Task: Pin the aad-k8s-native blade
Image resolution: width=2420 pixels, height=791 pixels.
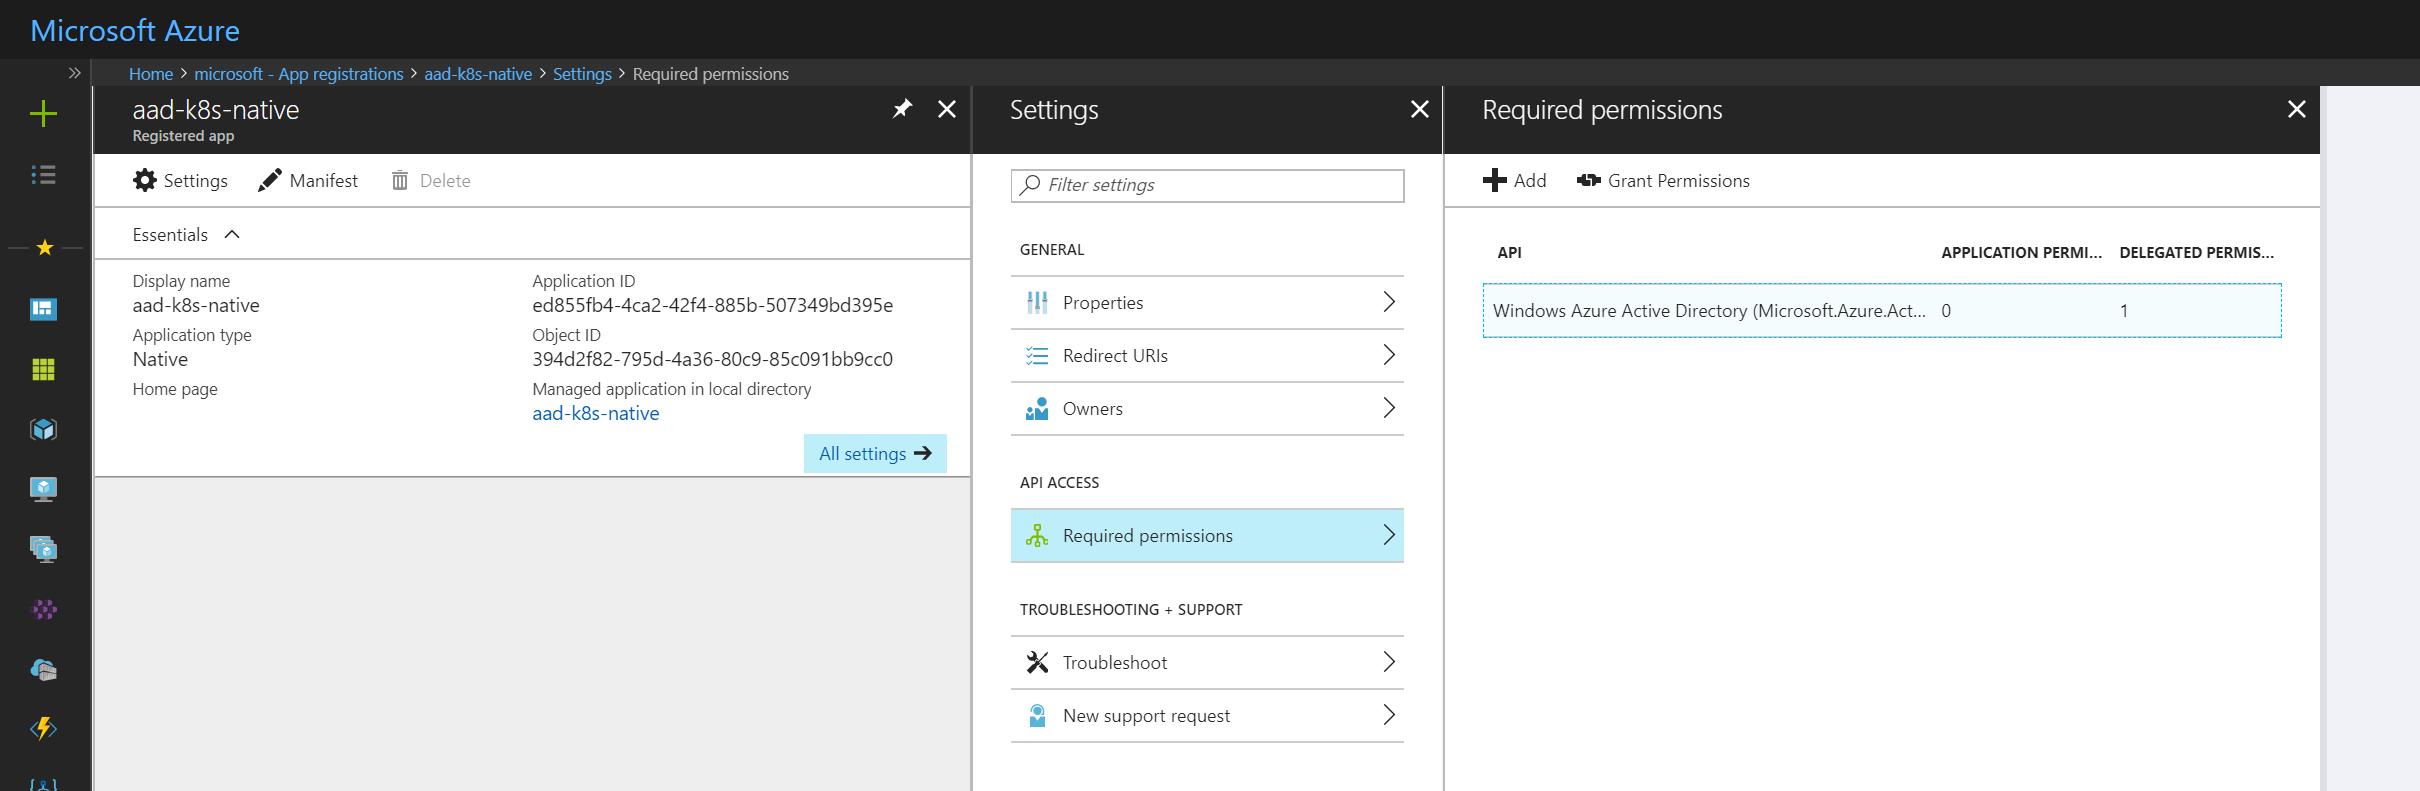Action: (x=902, y=109)
